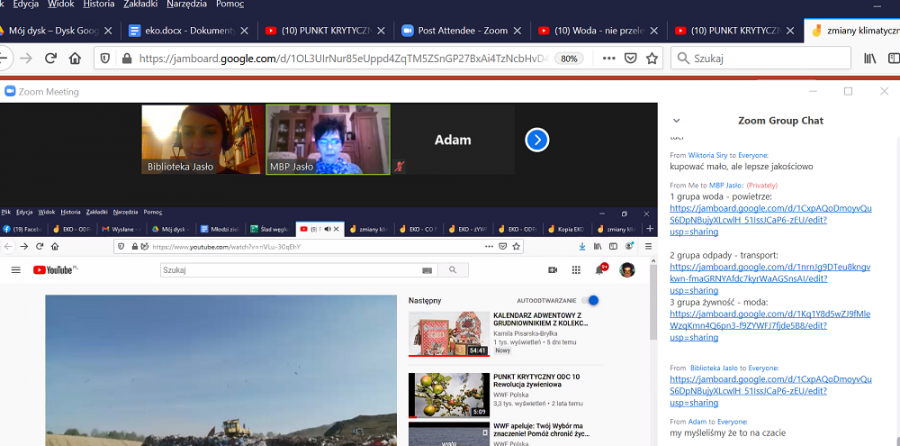Go to the home page in outer Firefox
The height and width of the screenshot is (446, 900).
[75, 58]
